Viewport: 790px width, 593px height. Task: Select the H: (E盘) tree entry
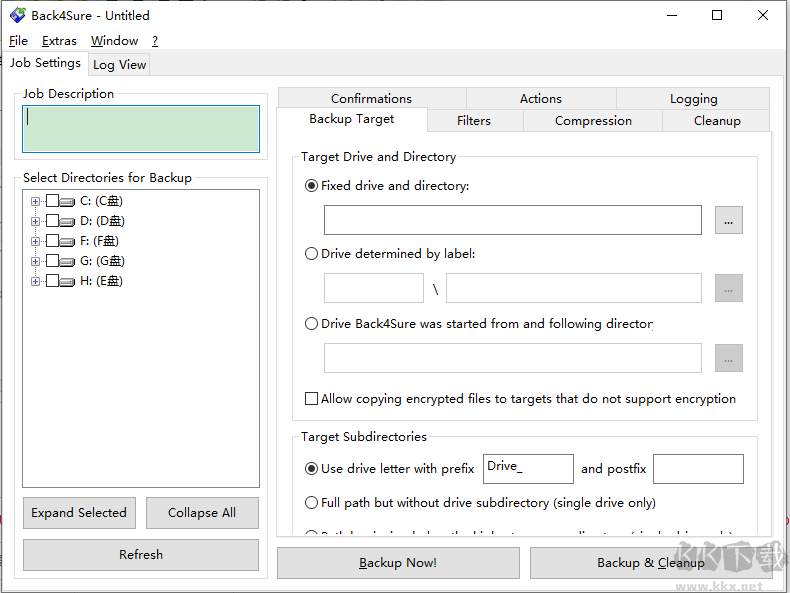[x=101, y=281]
